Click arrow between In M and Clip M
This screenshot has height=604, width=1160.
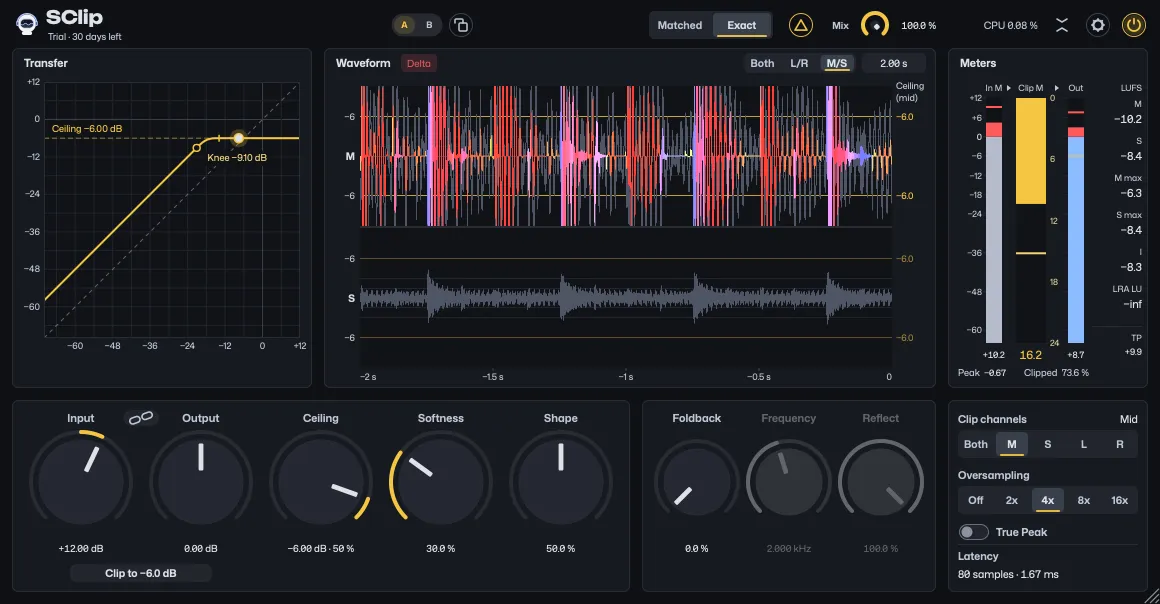click(1008, 88)
